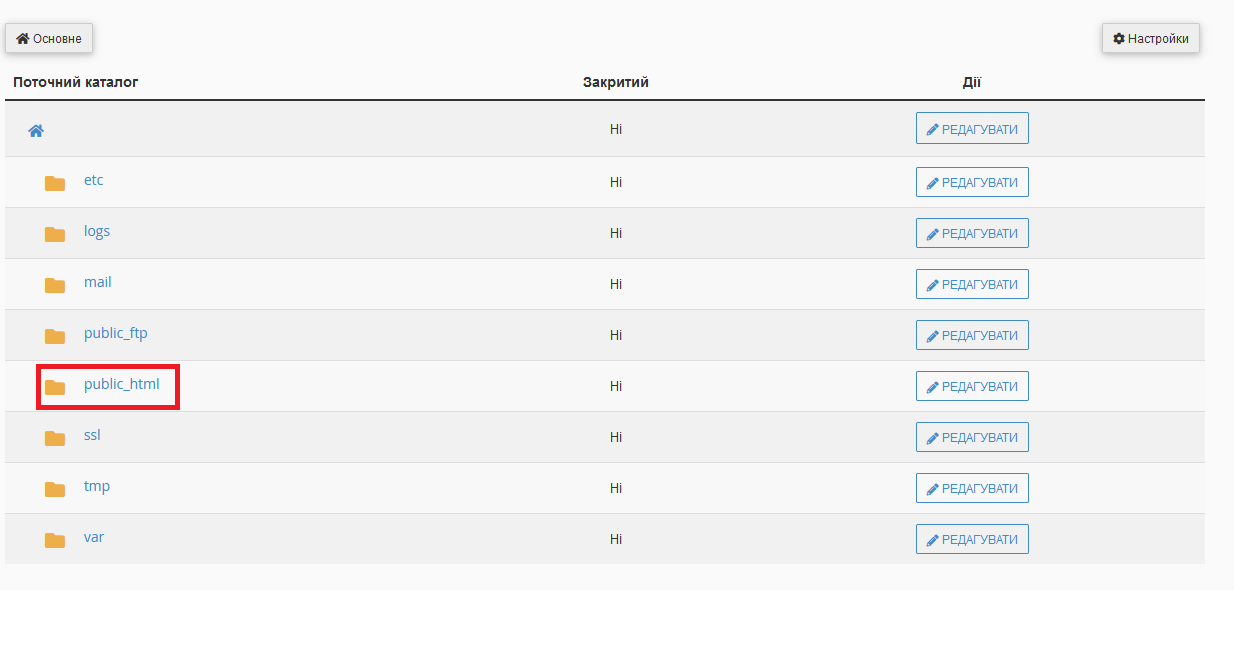This screenshot has width=1234, height=648.
Task: Click the logs folder icon
Action: click(x=55, y=234)
